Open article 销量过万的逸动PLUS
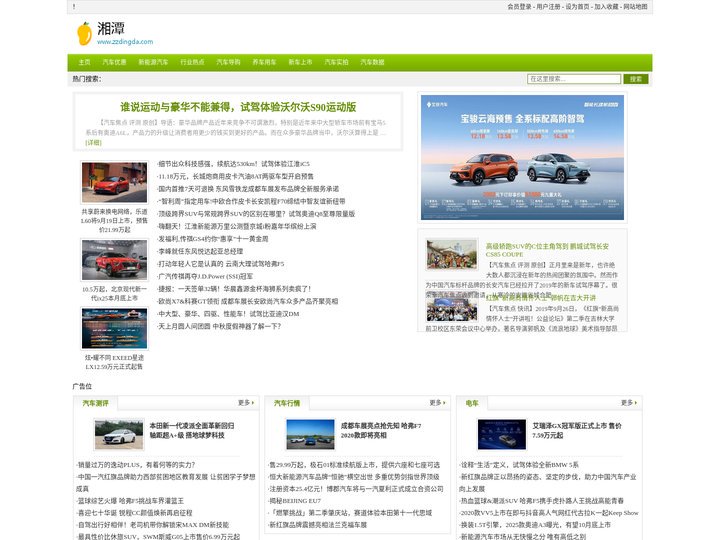Screen dimensions: 720x540 (x=136, y=465)
